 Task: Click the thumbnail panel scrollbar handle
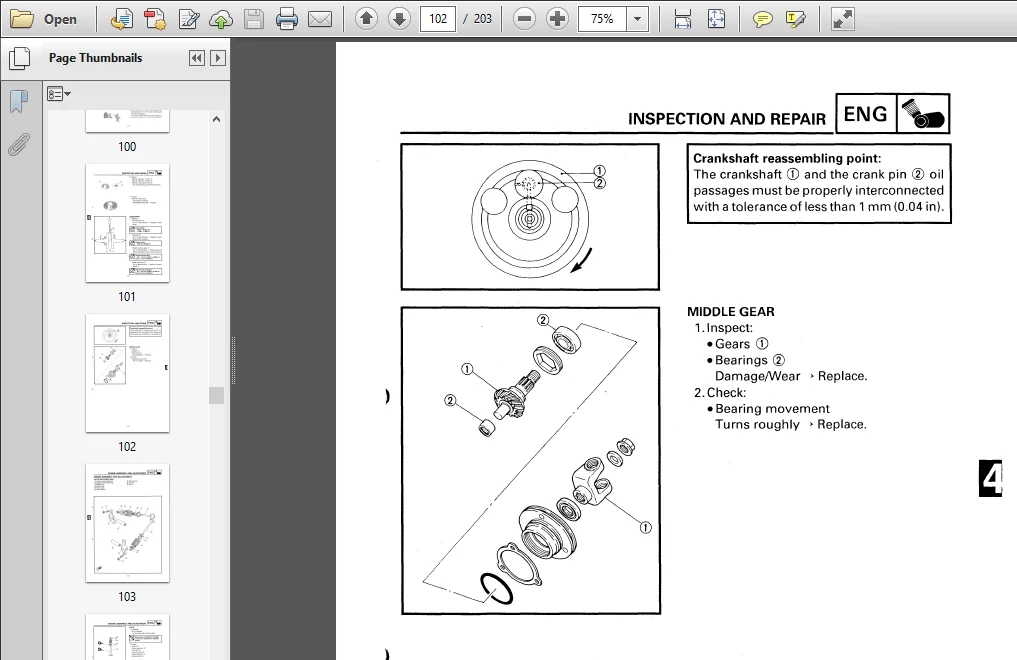click(x=217, y=395)
